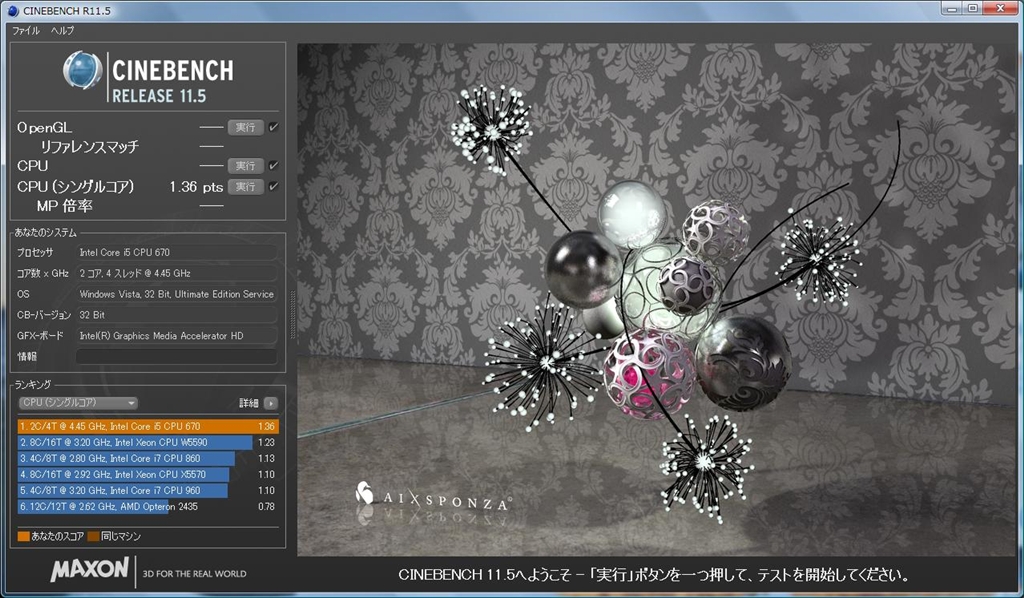The height and width of the screenshot is (598, 1024).
Task: Click the 情報 input field
Action: pyautogui.click(x=177, y=356)
